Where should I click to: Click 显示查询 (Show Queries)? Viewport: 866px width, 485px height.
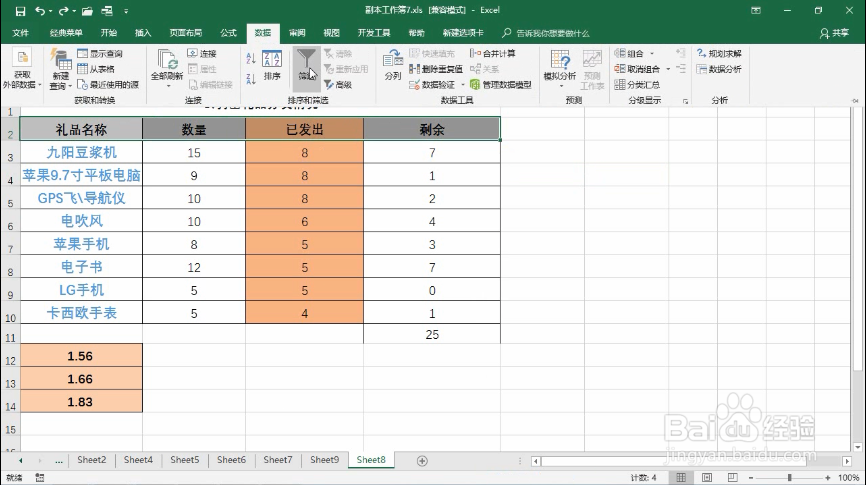[100, 54]
